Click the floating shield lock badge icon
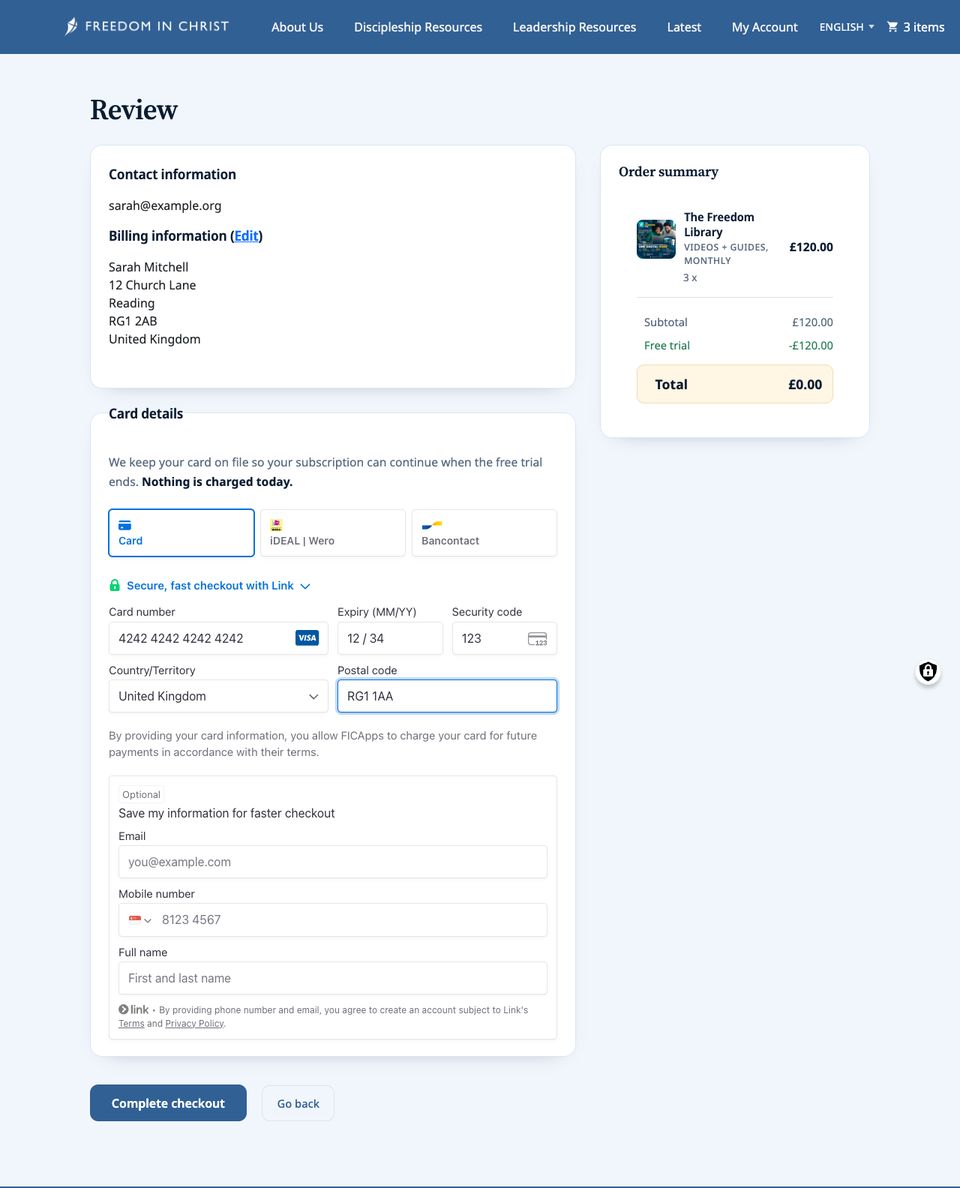The height and width of the screenshot is (1188, 960). pyautogui.click(x=928, y=671)
